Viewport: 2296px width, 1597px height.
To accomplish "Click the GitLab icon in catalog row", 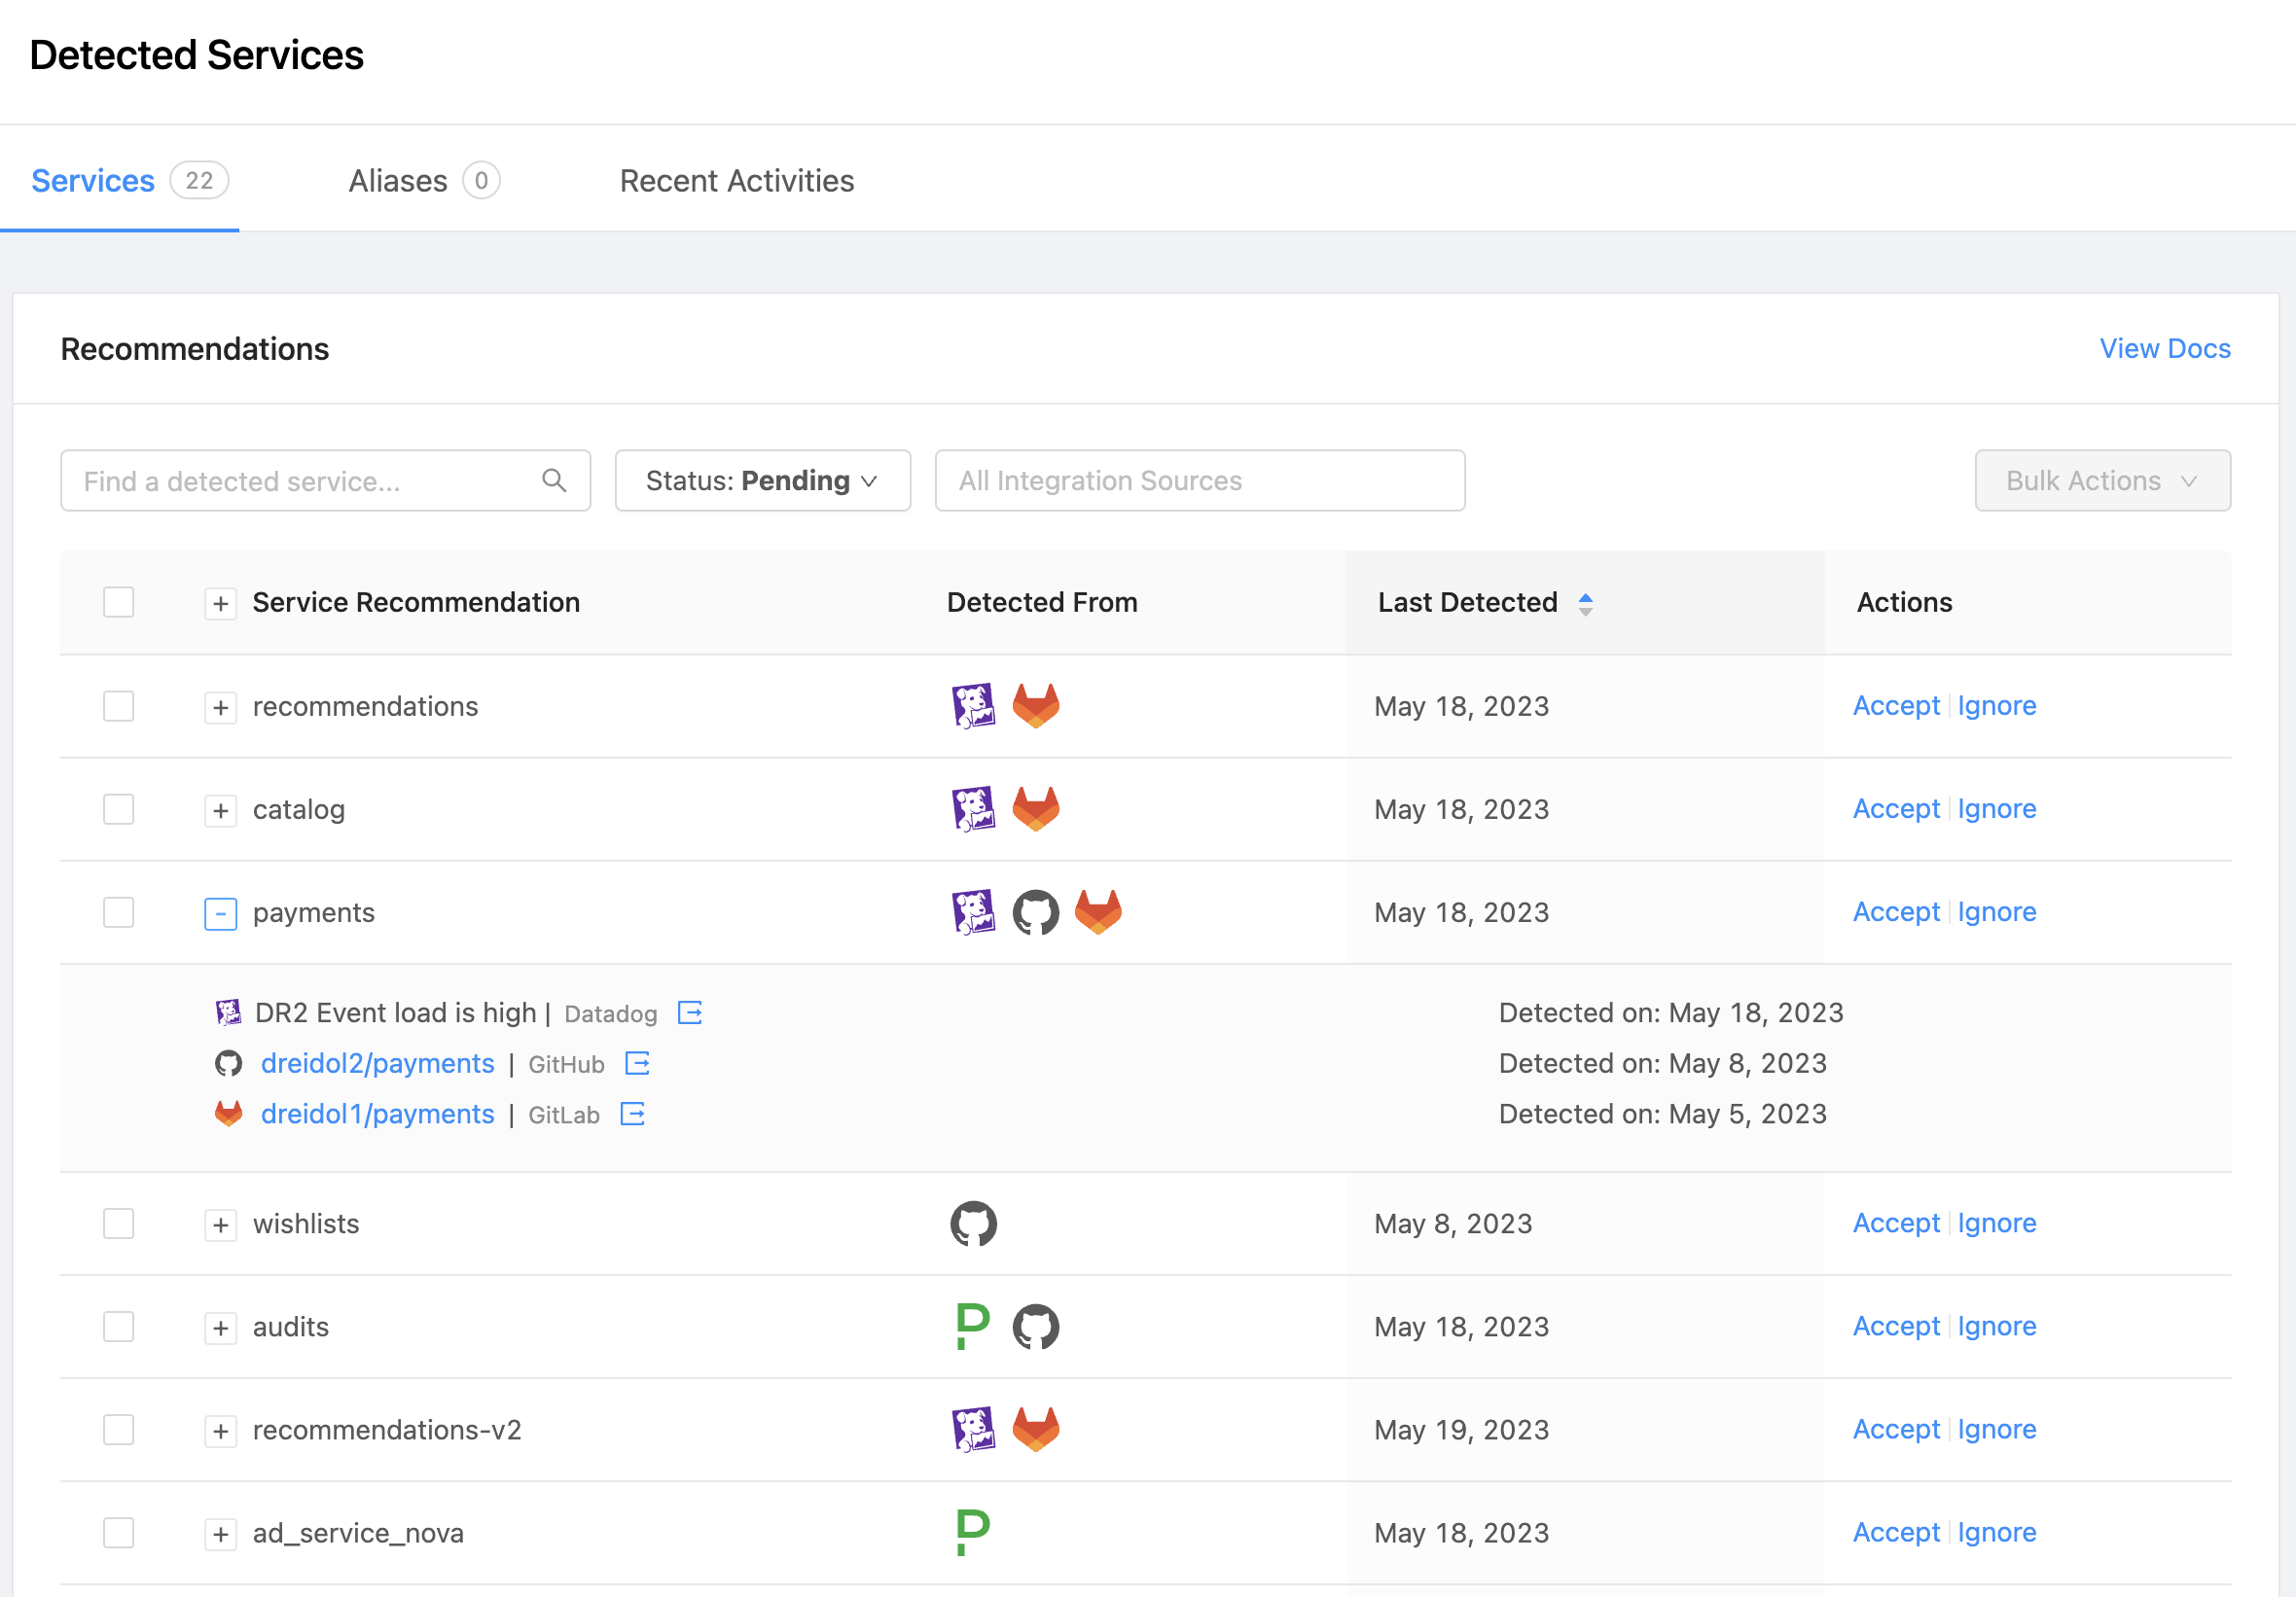I will (x=1035, y=809).
